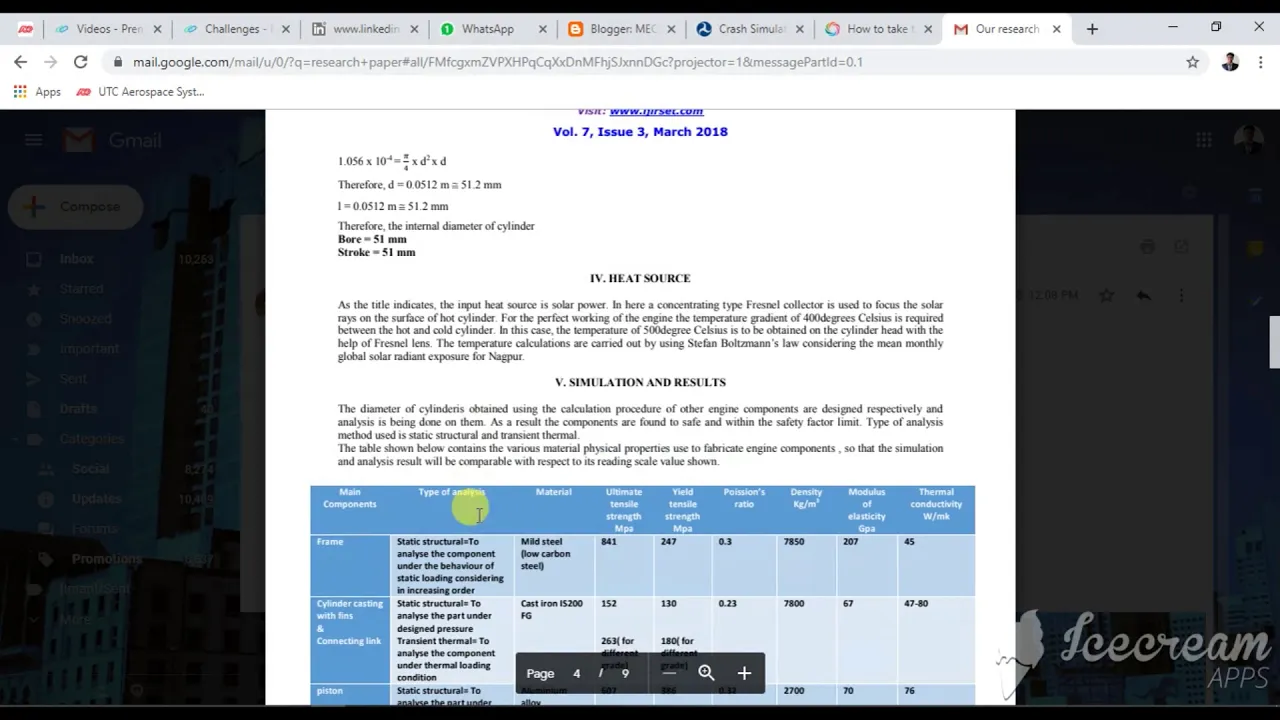
Task: Close the www.linkedin tab
Action: click(x=415, y=29)
